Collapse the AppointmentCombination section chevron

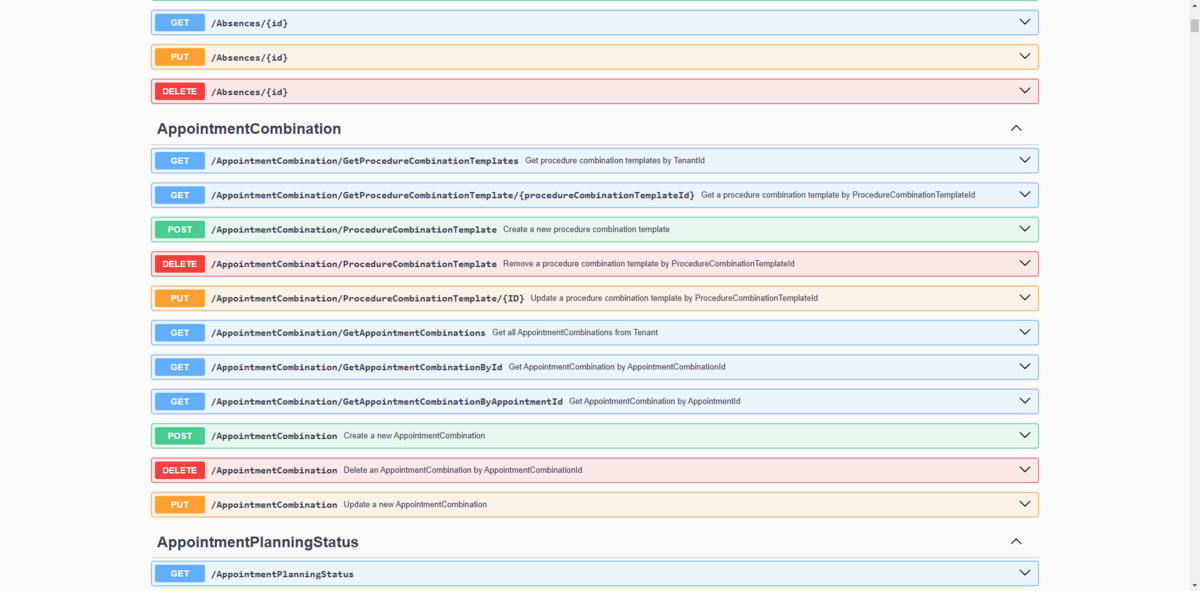pos(1016,129)
